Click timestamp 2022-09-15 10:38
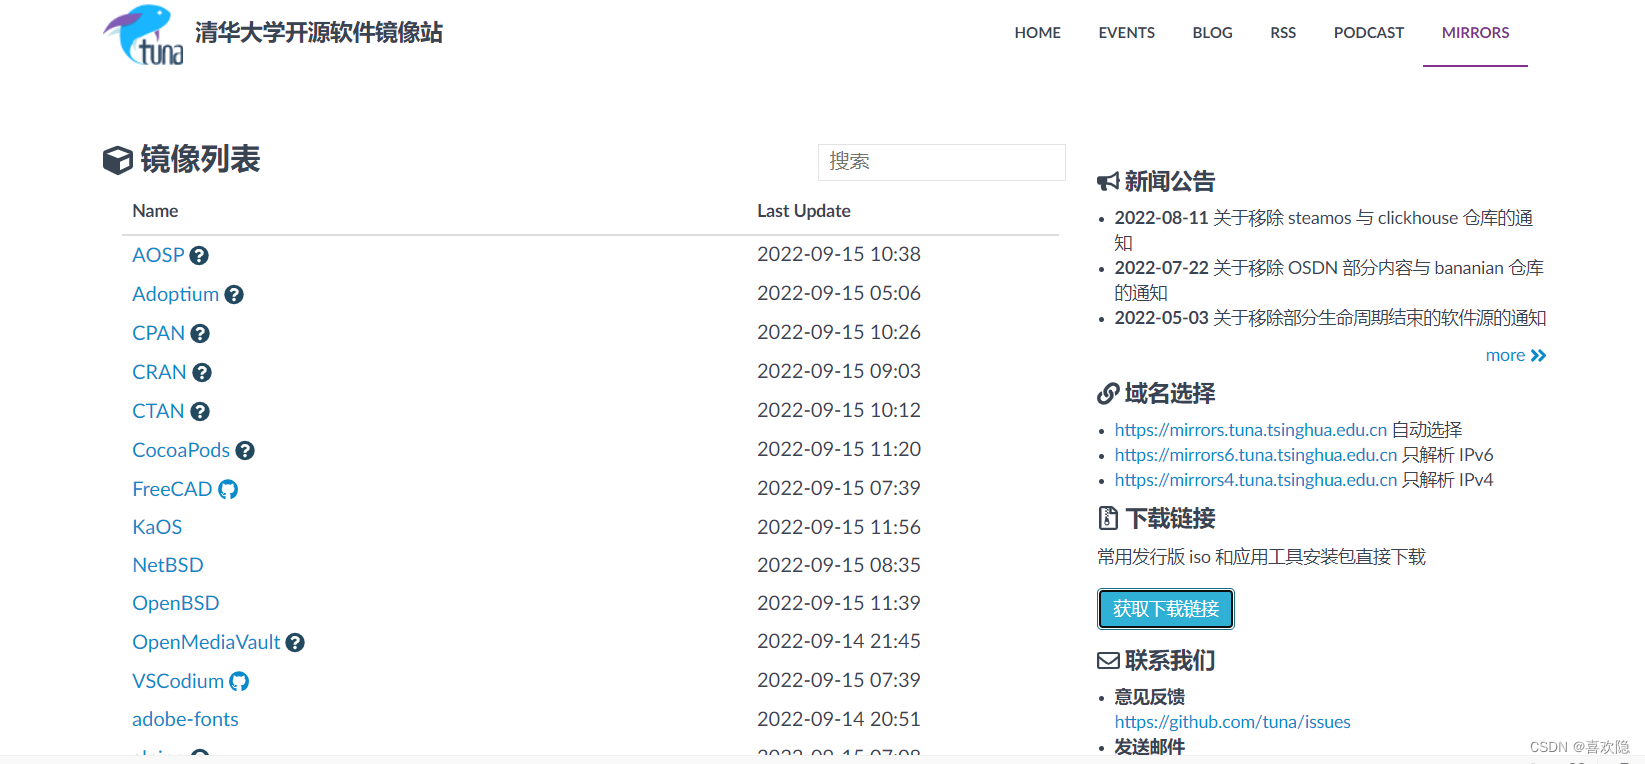 tap(839, 254)
